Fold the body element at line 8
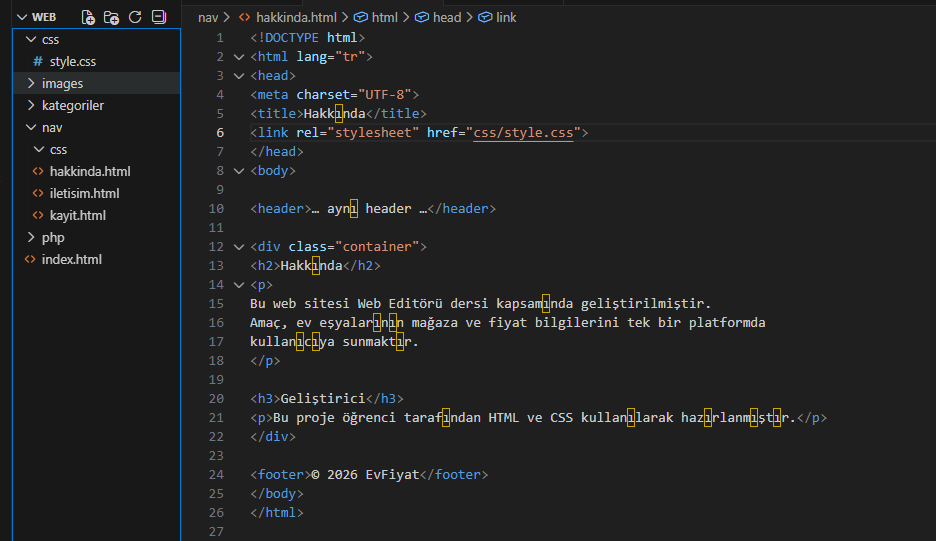The image size is (936, 541). (x=239, y=171)
